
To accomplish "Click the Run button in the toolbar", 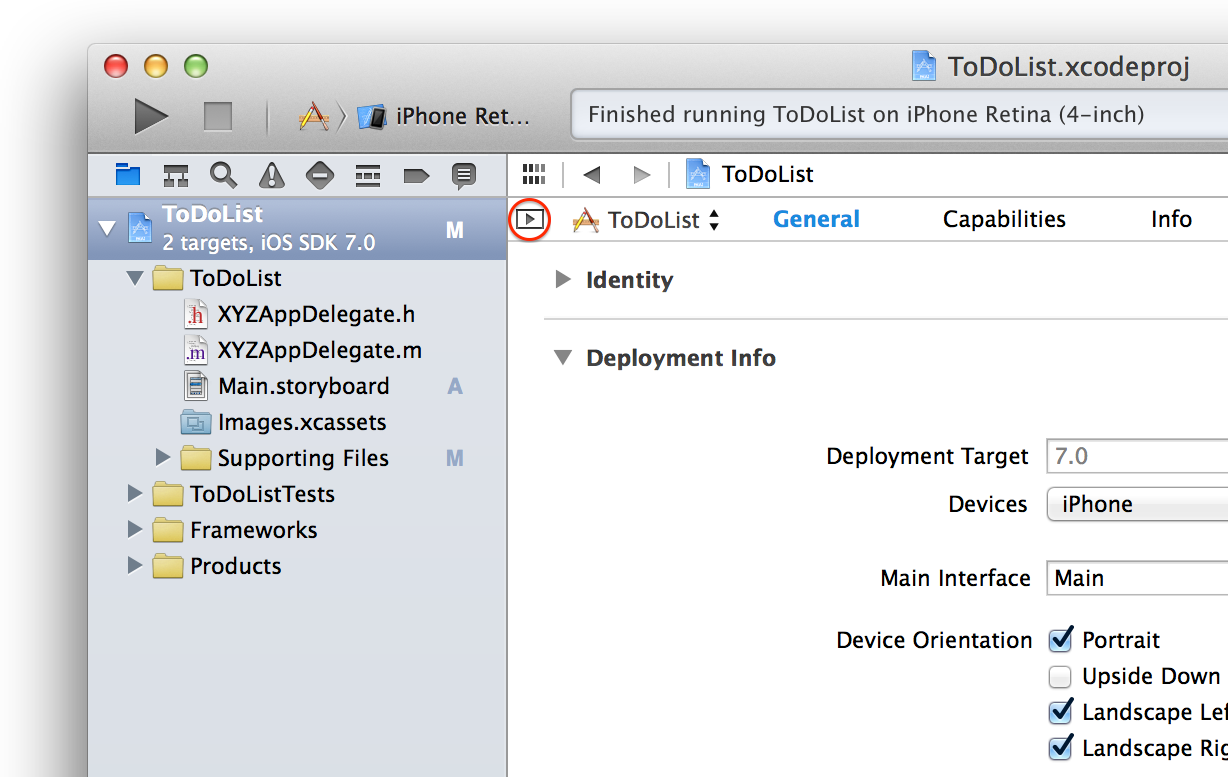I will coord(151,116).
